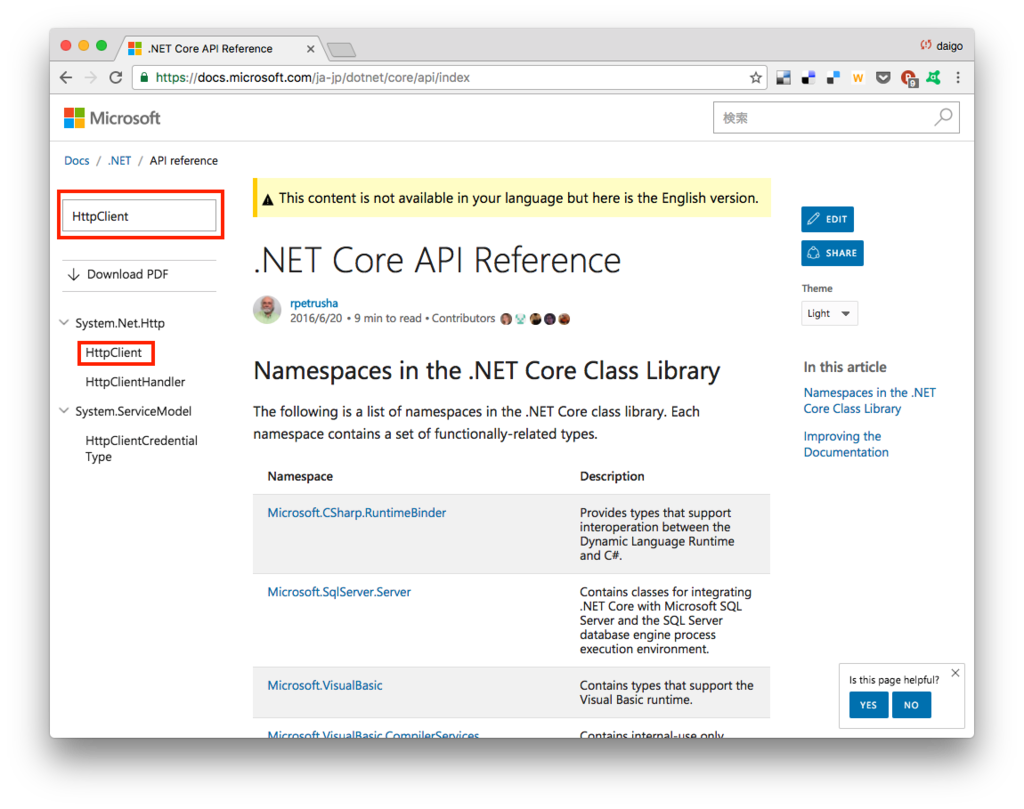Click the HttpClient filter input field
Screen dimensions: 1024x809
pos(139,216)
